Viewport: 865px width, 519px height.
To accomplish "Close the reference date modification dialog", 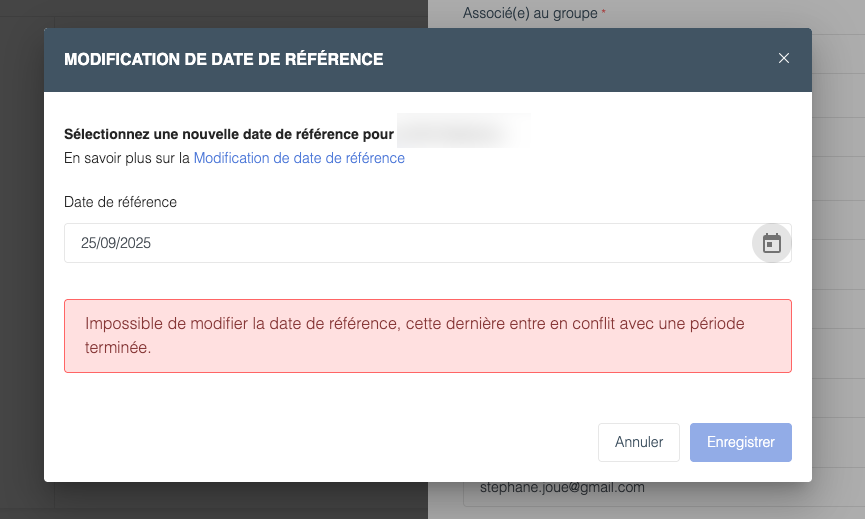I will pyautogui.click(x=784, y=59).
